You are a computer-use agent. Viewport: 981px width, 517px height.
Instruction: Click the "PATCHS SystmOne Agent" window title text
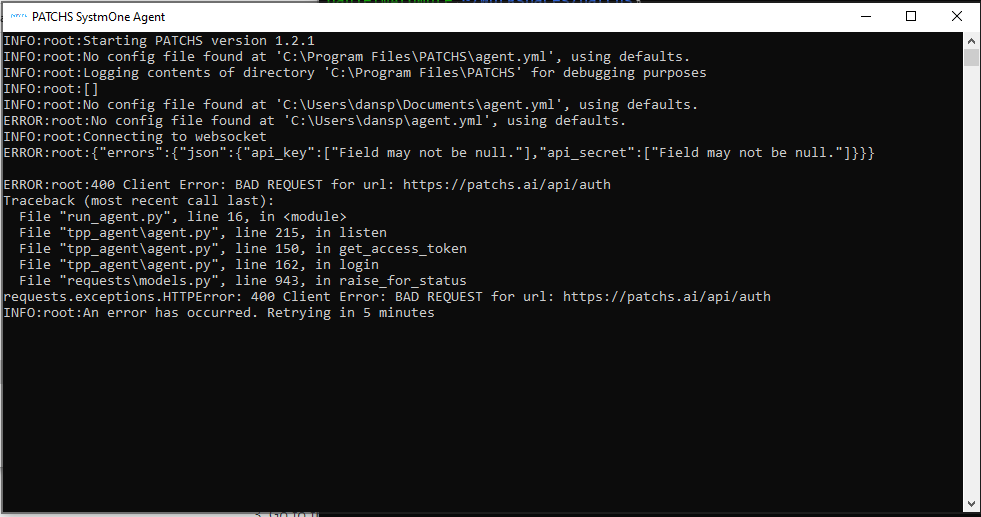click(98, 17)
